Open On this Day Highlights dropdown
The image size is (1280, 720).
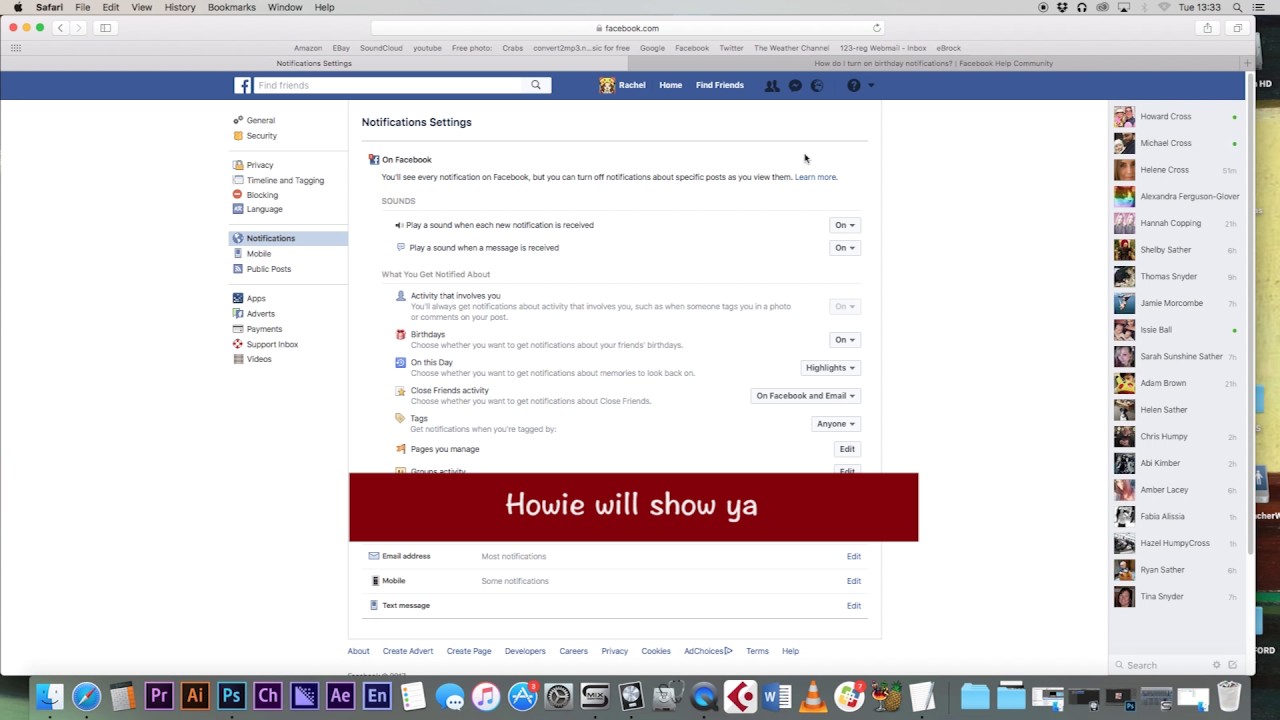click(830, 368)
